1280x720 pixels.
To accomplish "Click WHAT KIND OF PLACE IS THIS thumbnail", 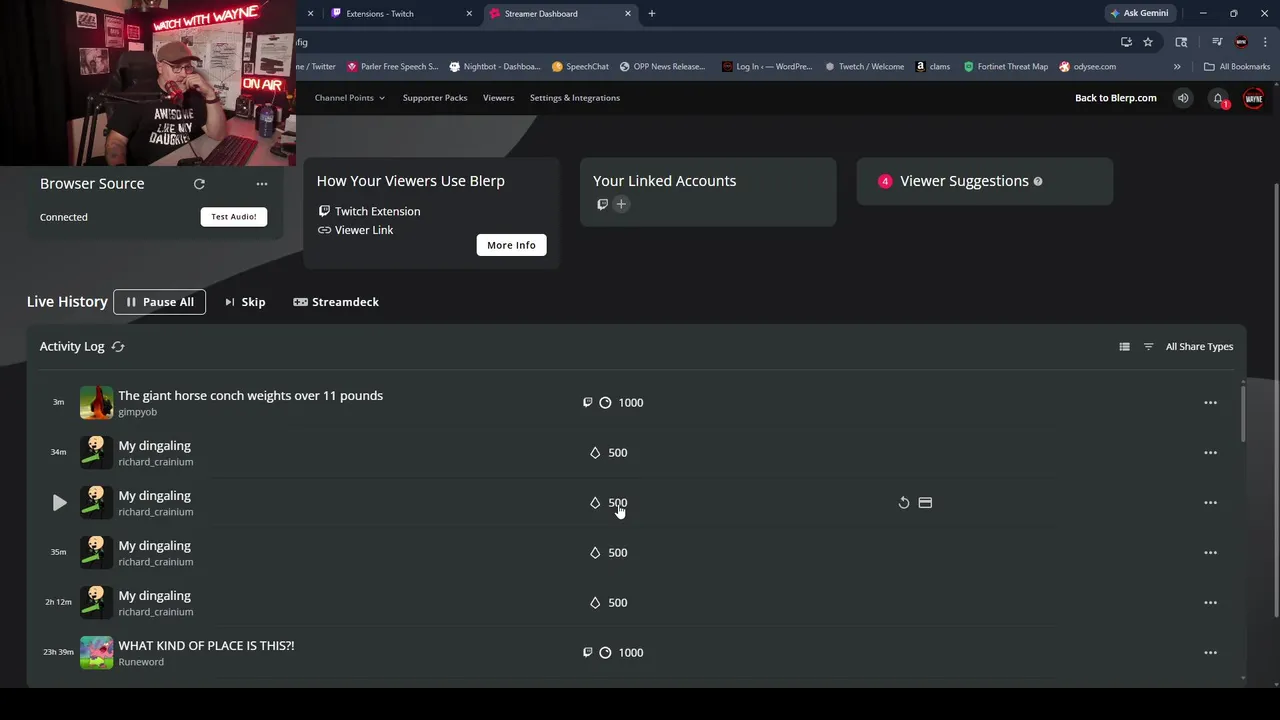I will [x=97, y=653].
